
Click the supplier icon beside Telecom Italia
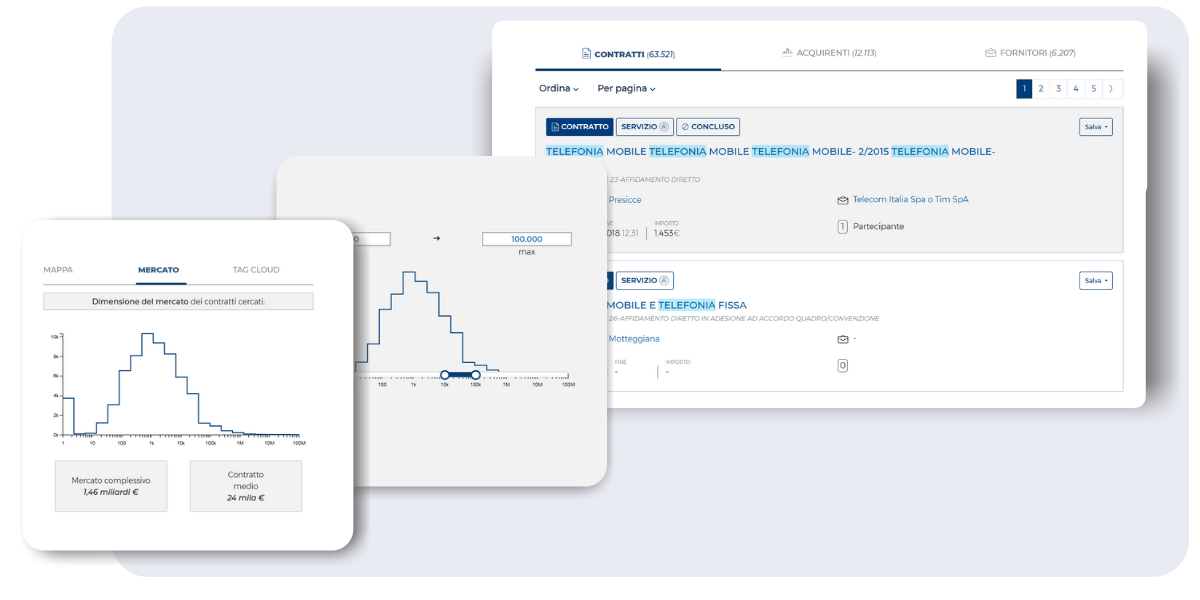click(843, 200)
